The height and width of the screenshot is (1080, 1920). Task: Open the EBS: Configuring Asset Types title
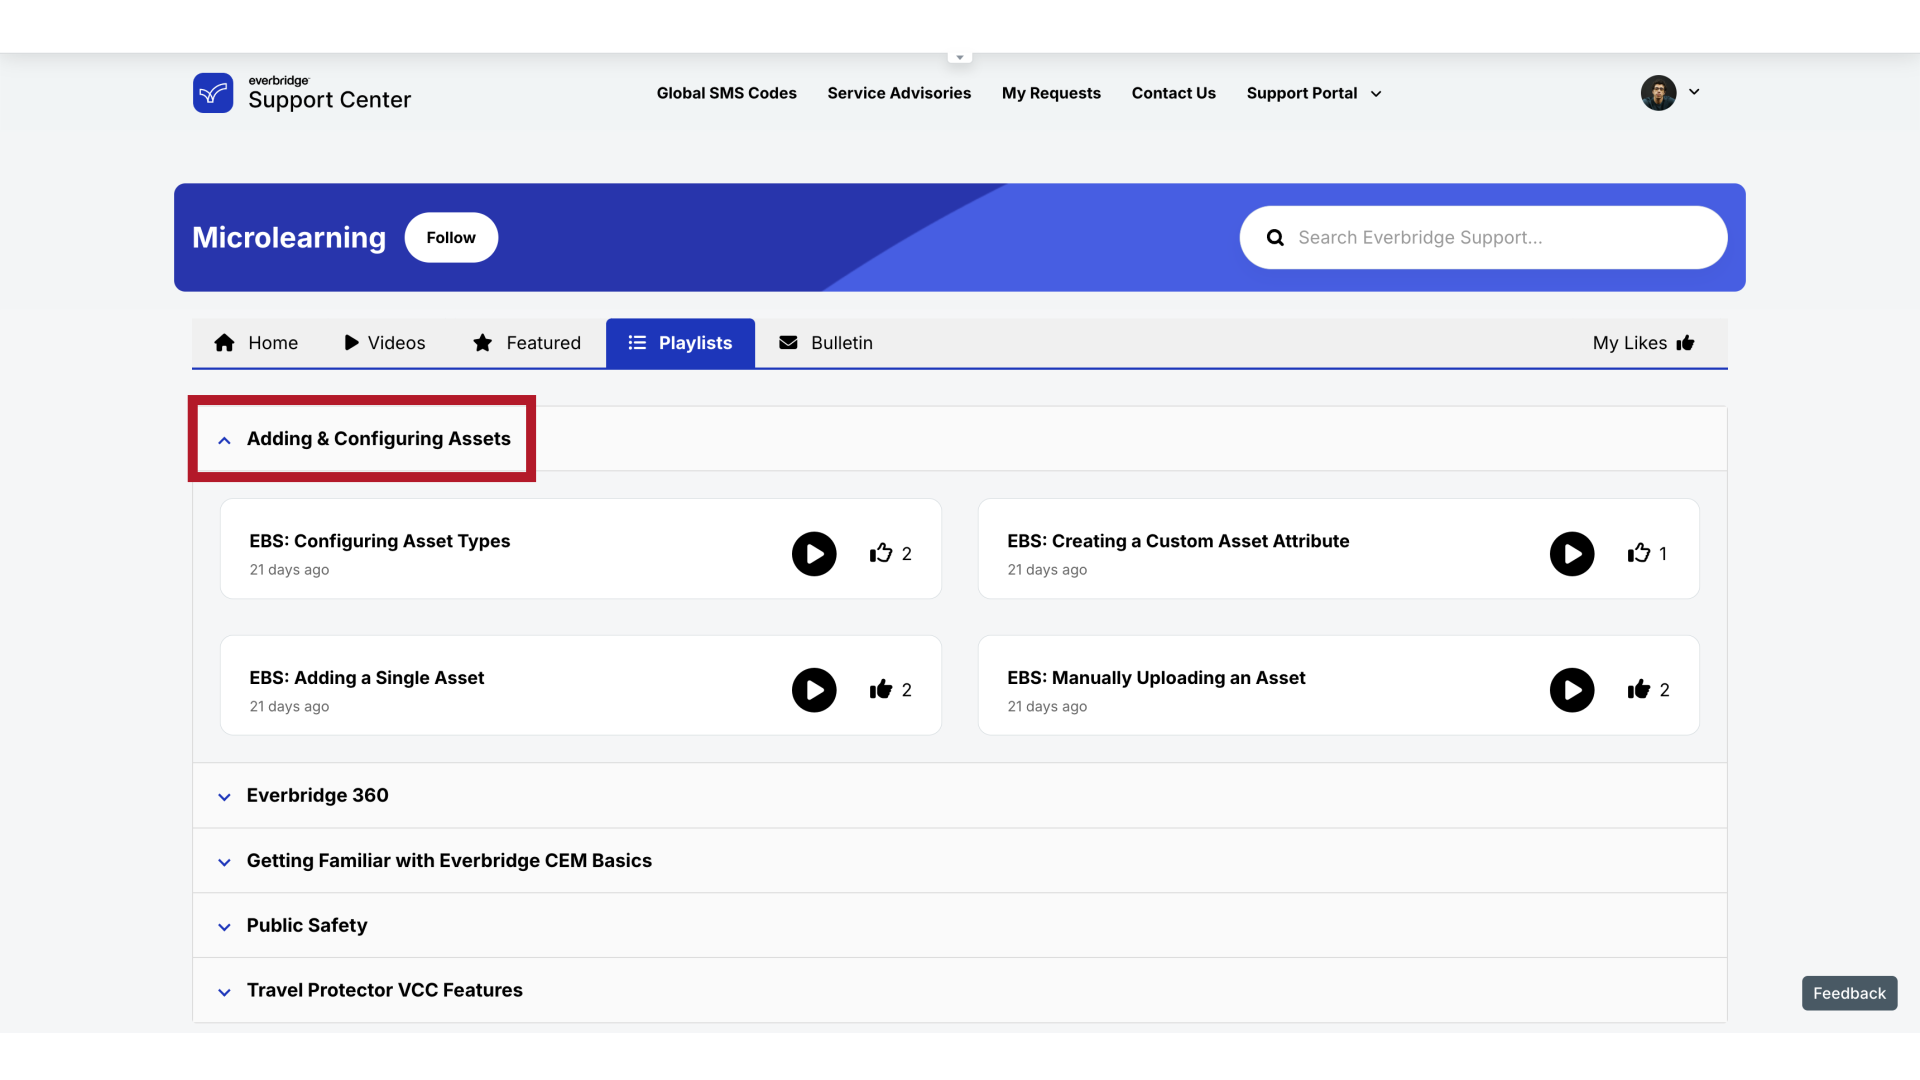380,541
